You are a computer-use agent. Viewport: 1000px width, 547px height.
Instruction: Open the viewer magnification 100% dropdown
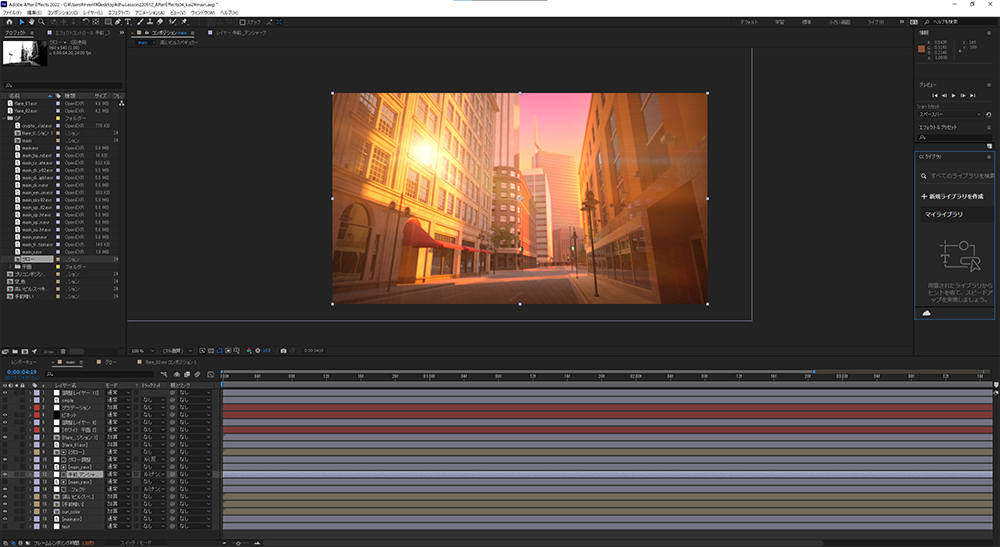pos(143,351)
